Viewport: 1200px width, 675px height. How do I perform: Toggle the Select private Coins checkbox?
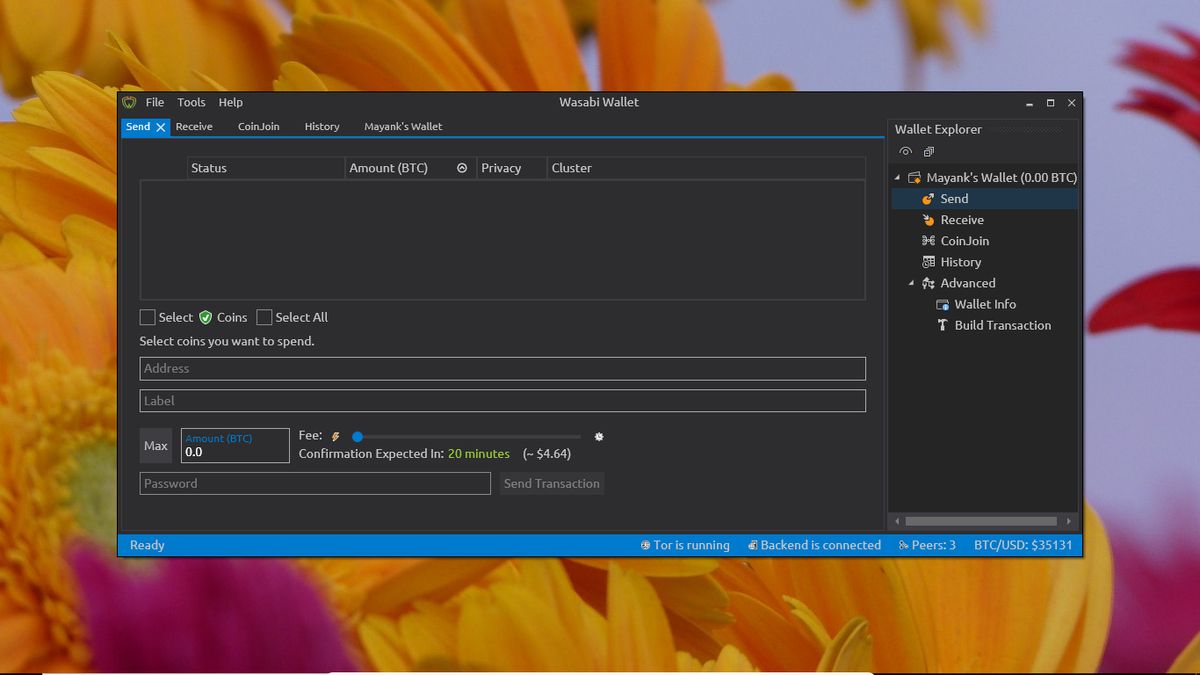point(148,317)
